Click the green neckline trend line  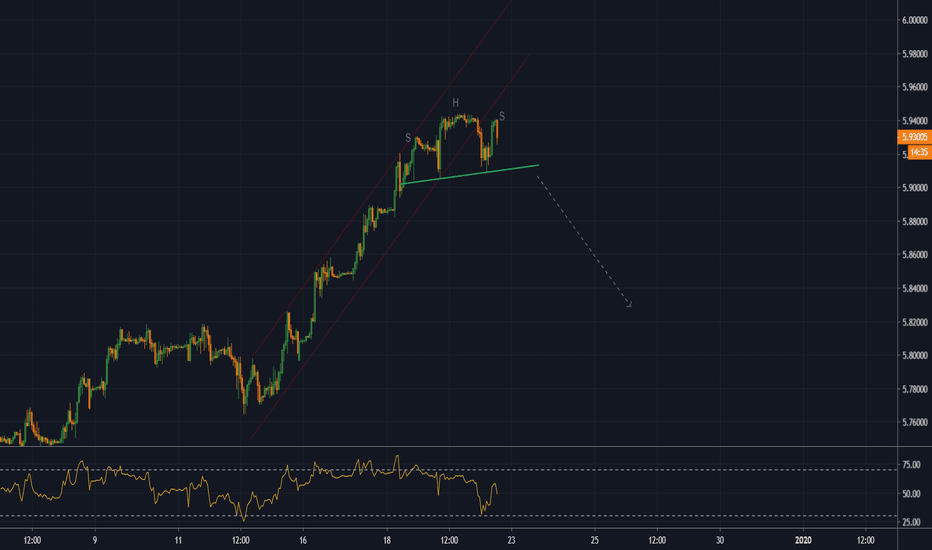[x=470, y=174]
